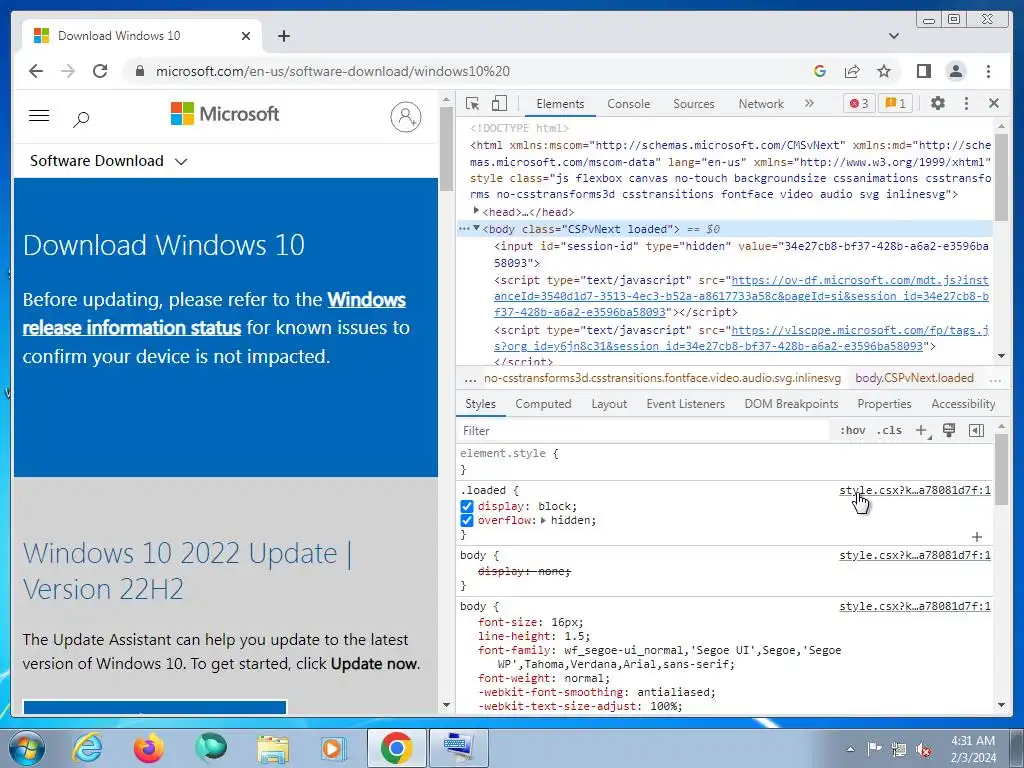Open Chrome three-dot menu

(x=989, y=71)
